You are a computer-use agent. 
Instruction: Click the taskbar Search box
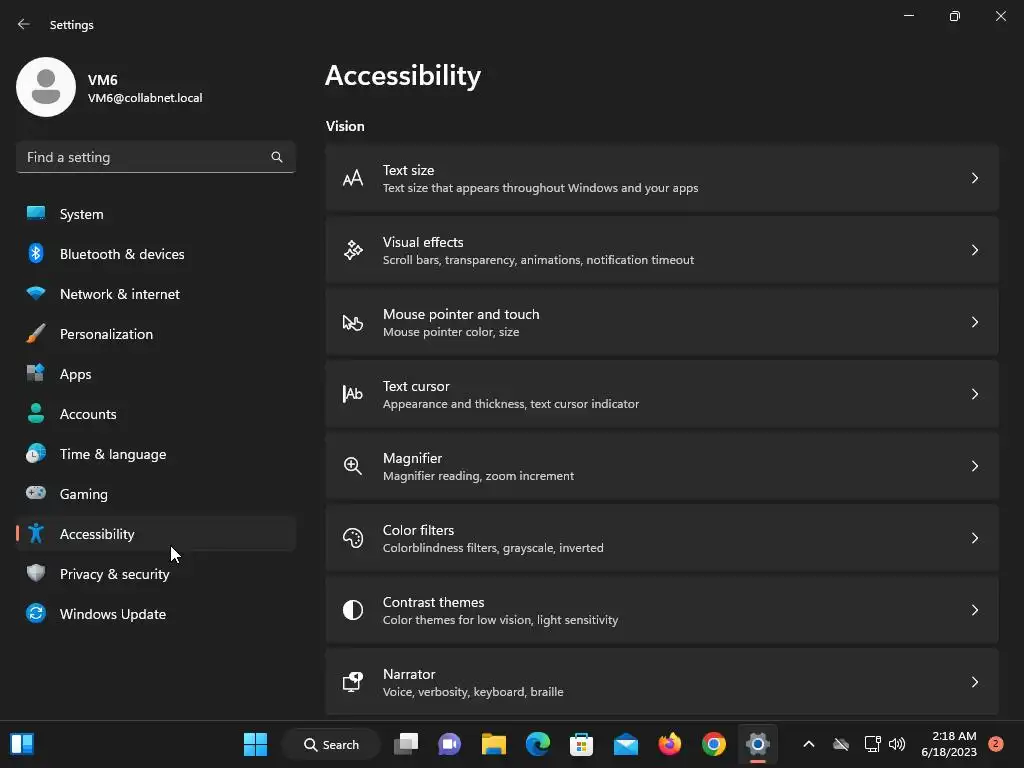click(x=331, y=744)
